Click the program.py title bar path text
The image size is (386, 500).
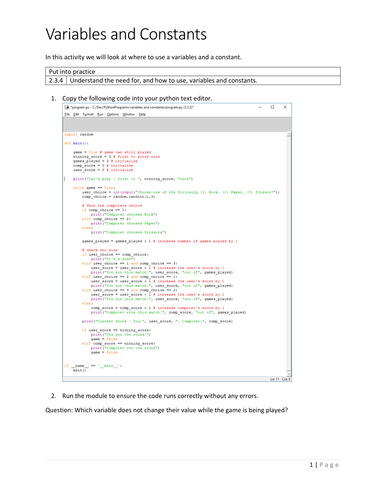click(x=132, y=107)
